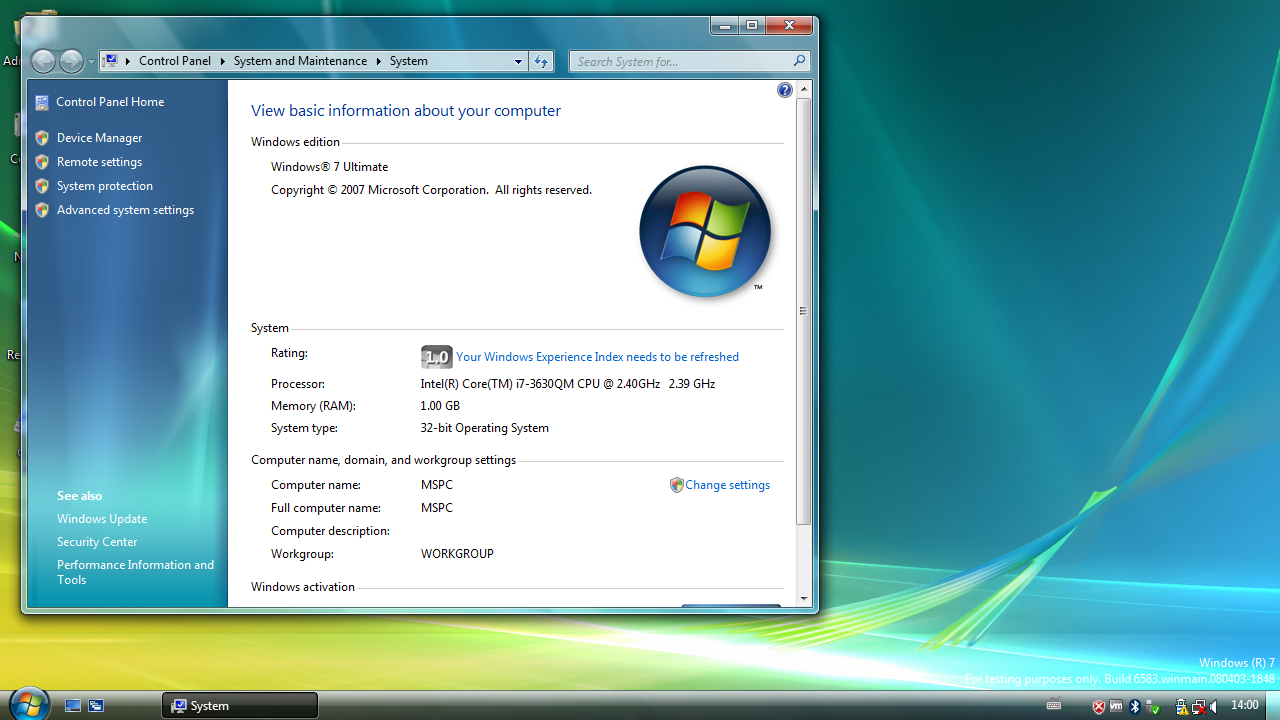
Task: Click the 14:00 taskbar clock
Action: [1245, 705]
